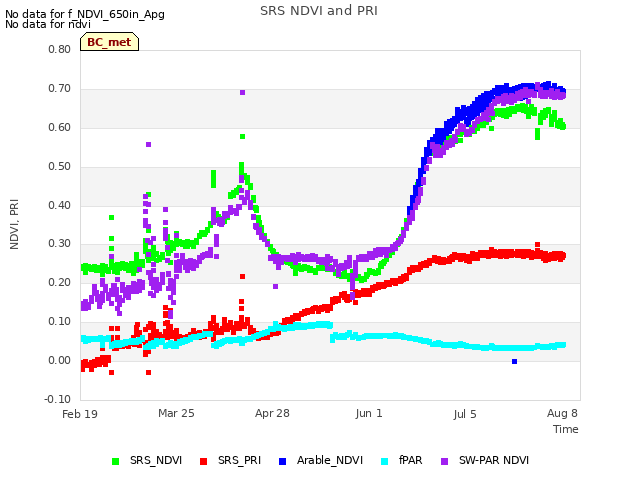The image size is (640, 480).
Task: Click the 0.60 y-axis tick label
Action: [60, 127]
